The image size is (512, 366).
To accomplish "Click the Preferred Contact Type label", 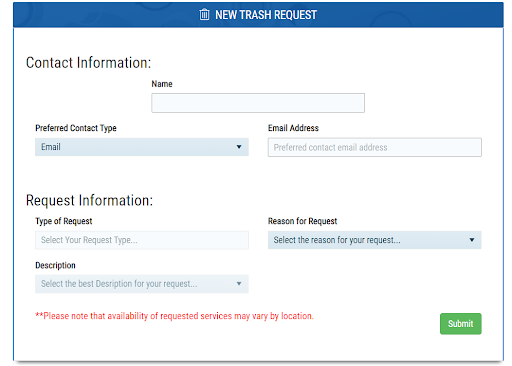I will (76, 128).
